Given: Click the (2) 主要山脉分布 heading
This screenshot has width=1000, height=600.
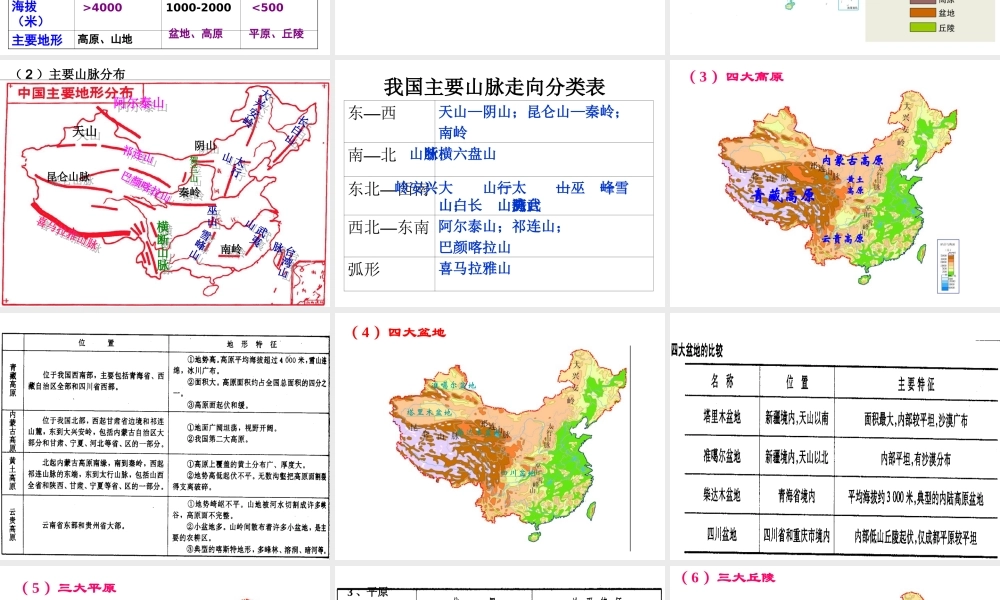Looking at the screenshot, I should click(x=70, y=74).
